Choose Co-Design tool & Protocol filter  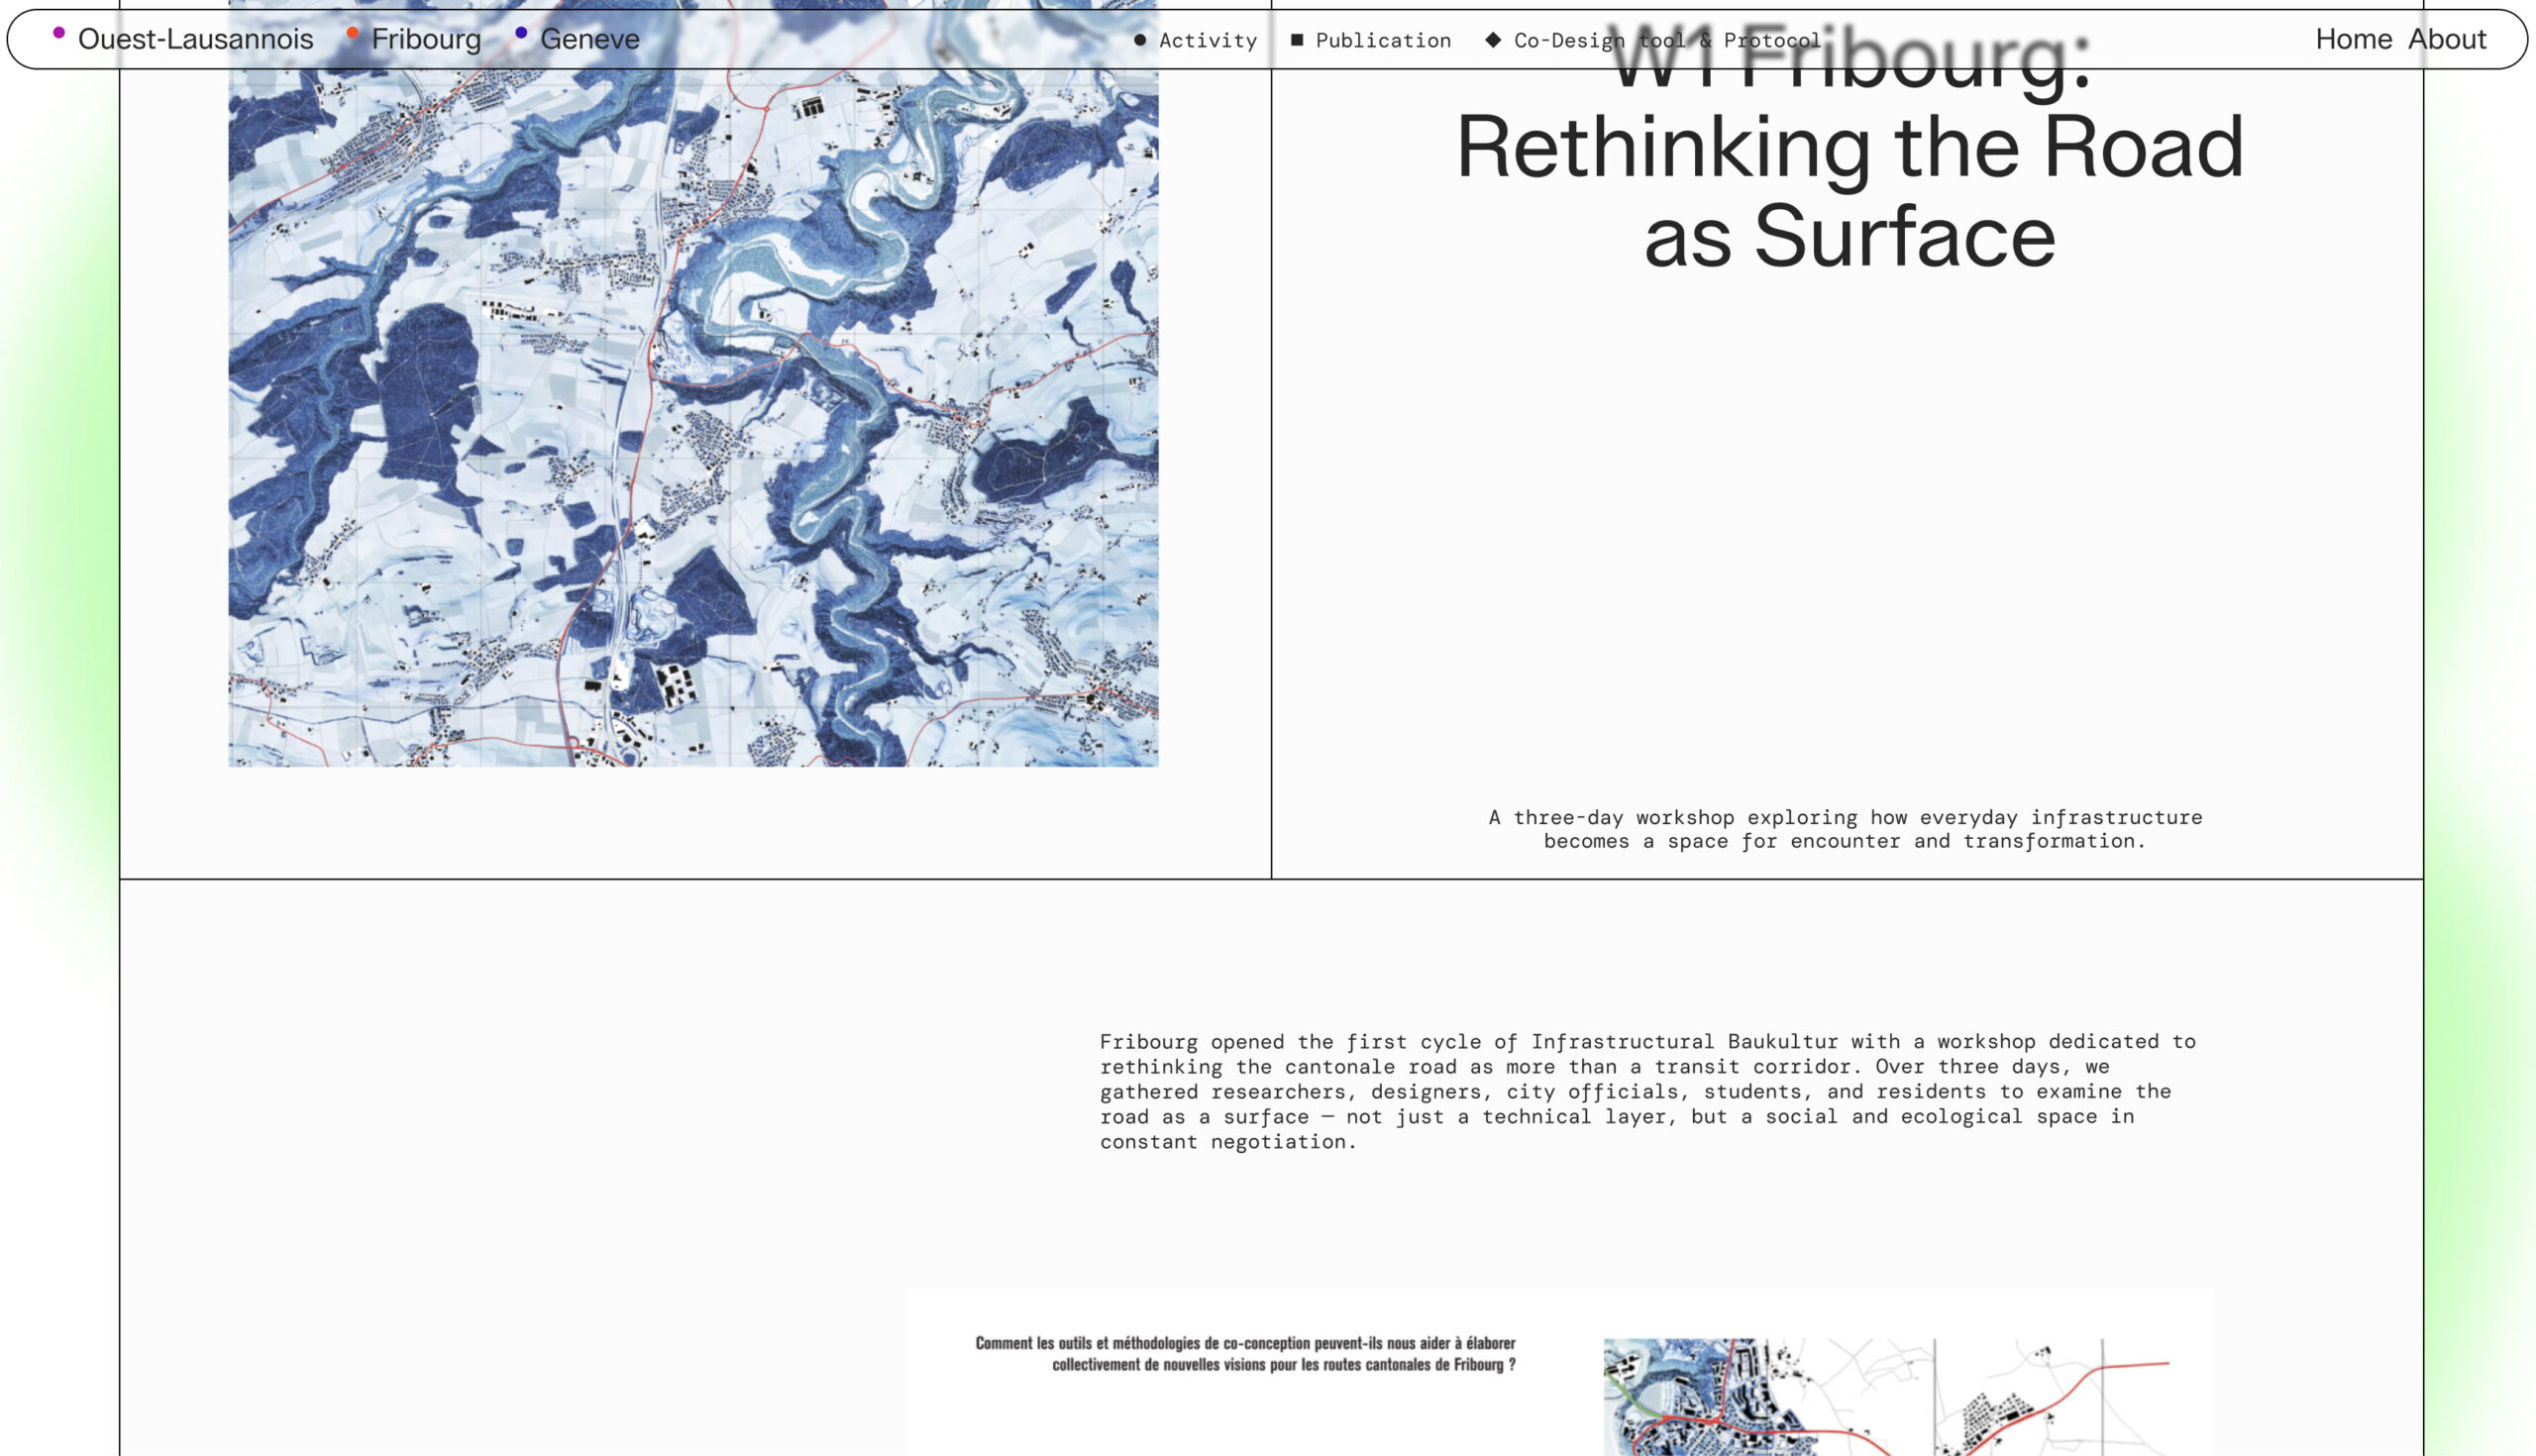[1666, 41]
